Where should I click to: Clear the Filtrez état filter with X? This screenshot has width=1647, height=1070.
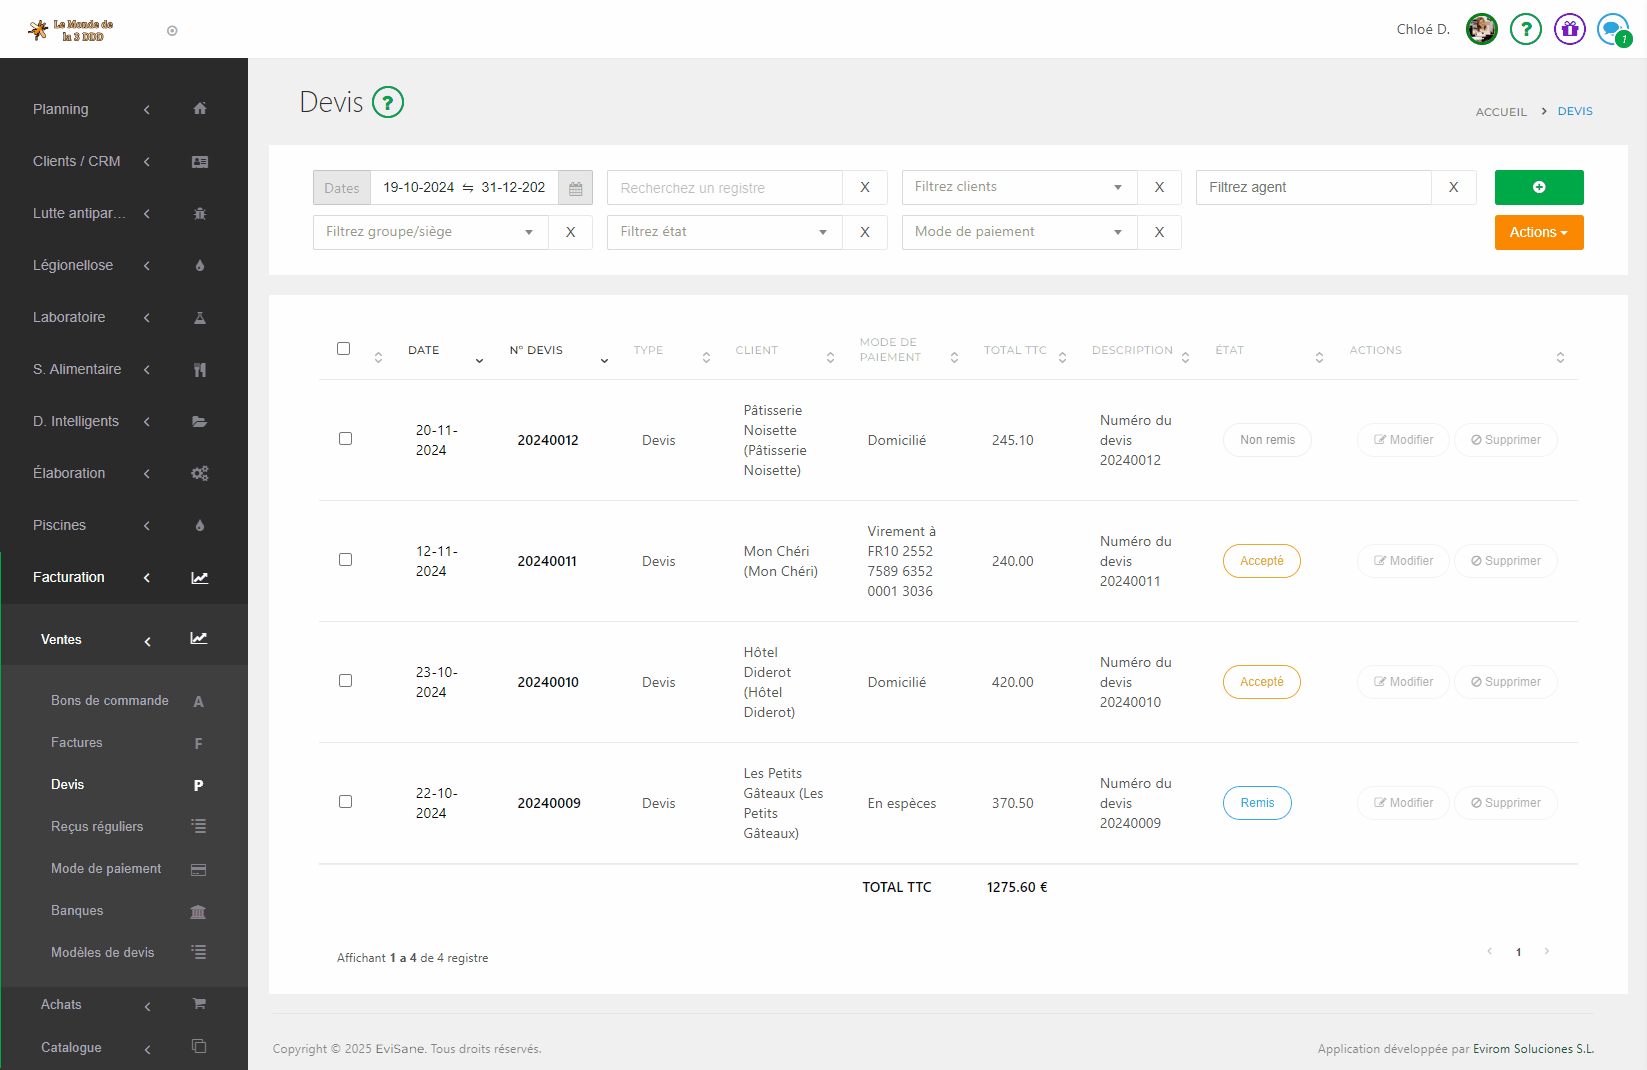865,232
